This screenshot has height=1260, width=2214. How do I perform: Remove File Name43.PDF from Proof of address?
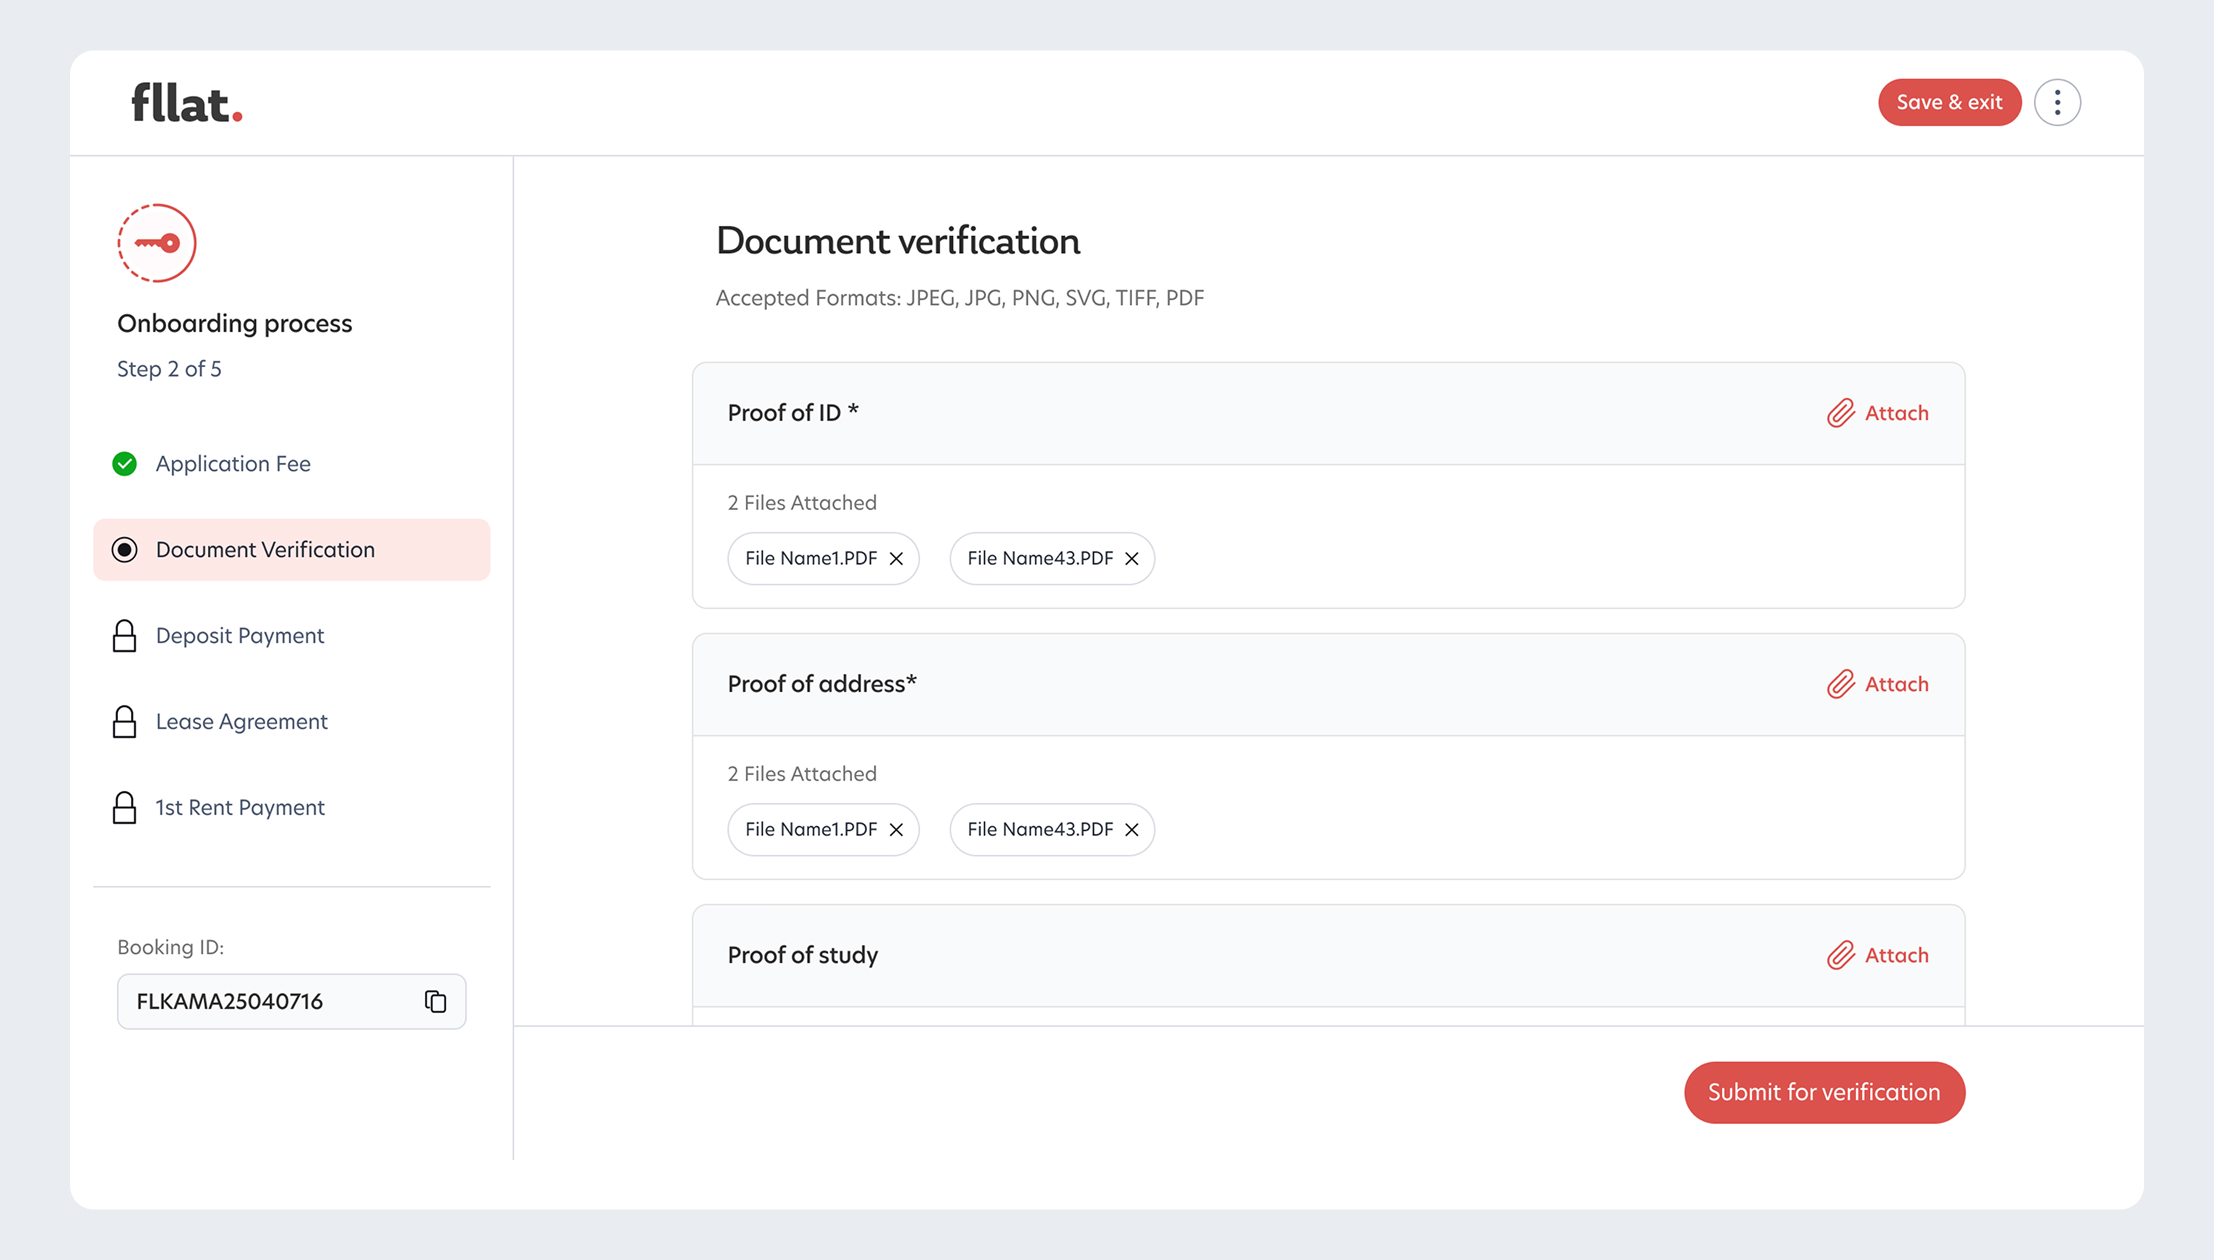tap(1131, 829)
